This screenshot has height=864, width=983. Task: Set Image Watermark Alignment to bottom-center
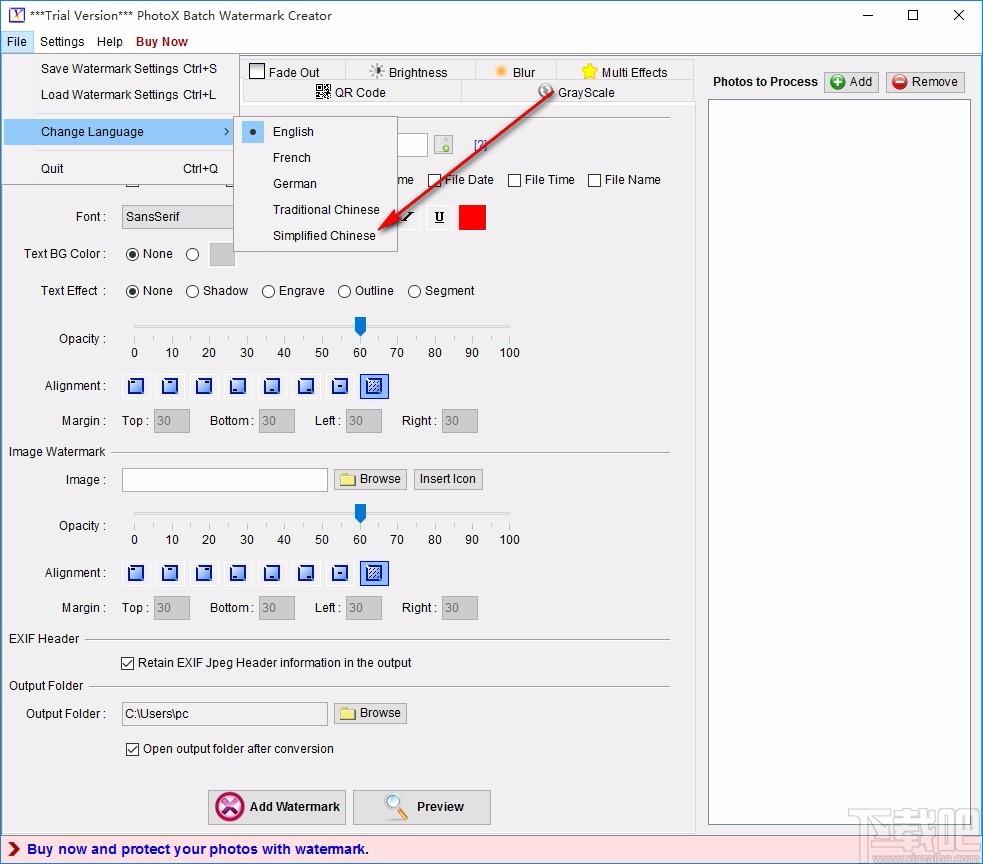[271, 573]
